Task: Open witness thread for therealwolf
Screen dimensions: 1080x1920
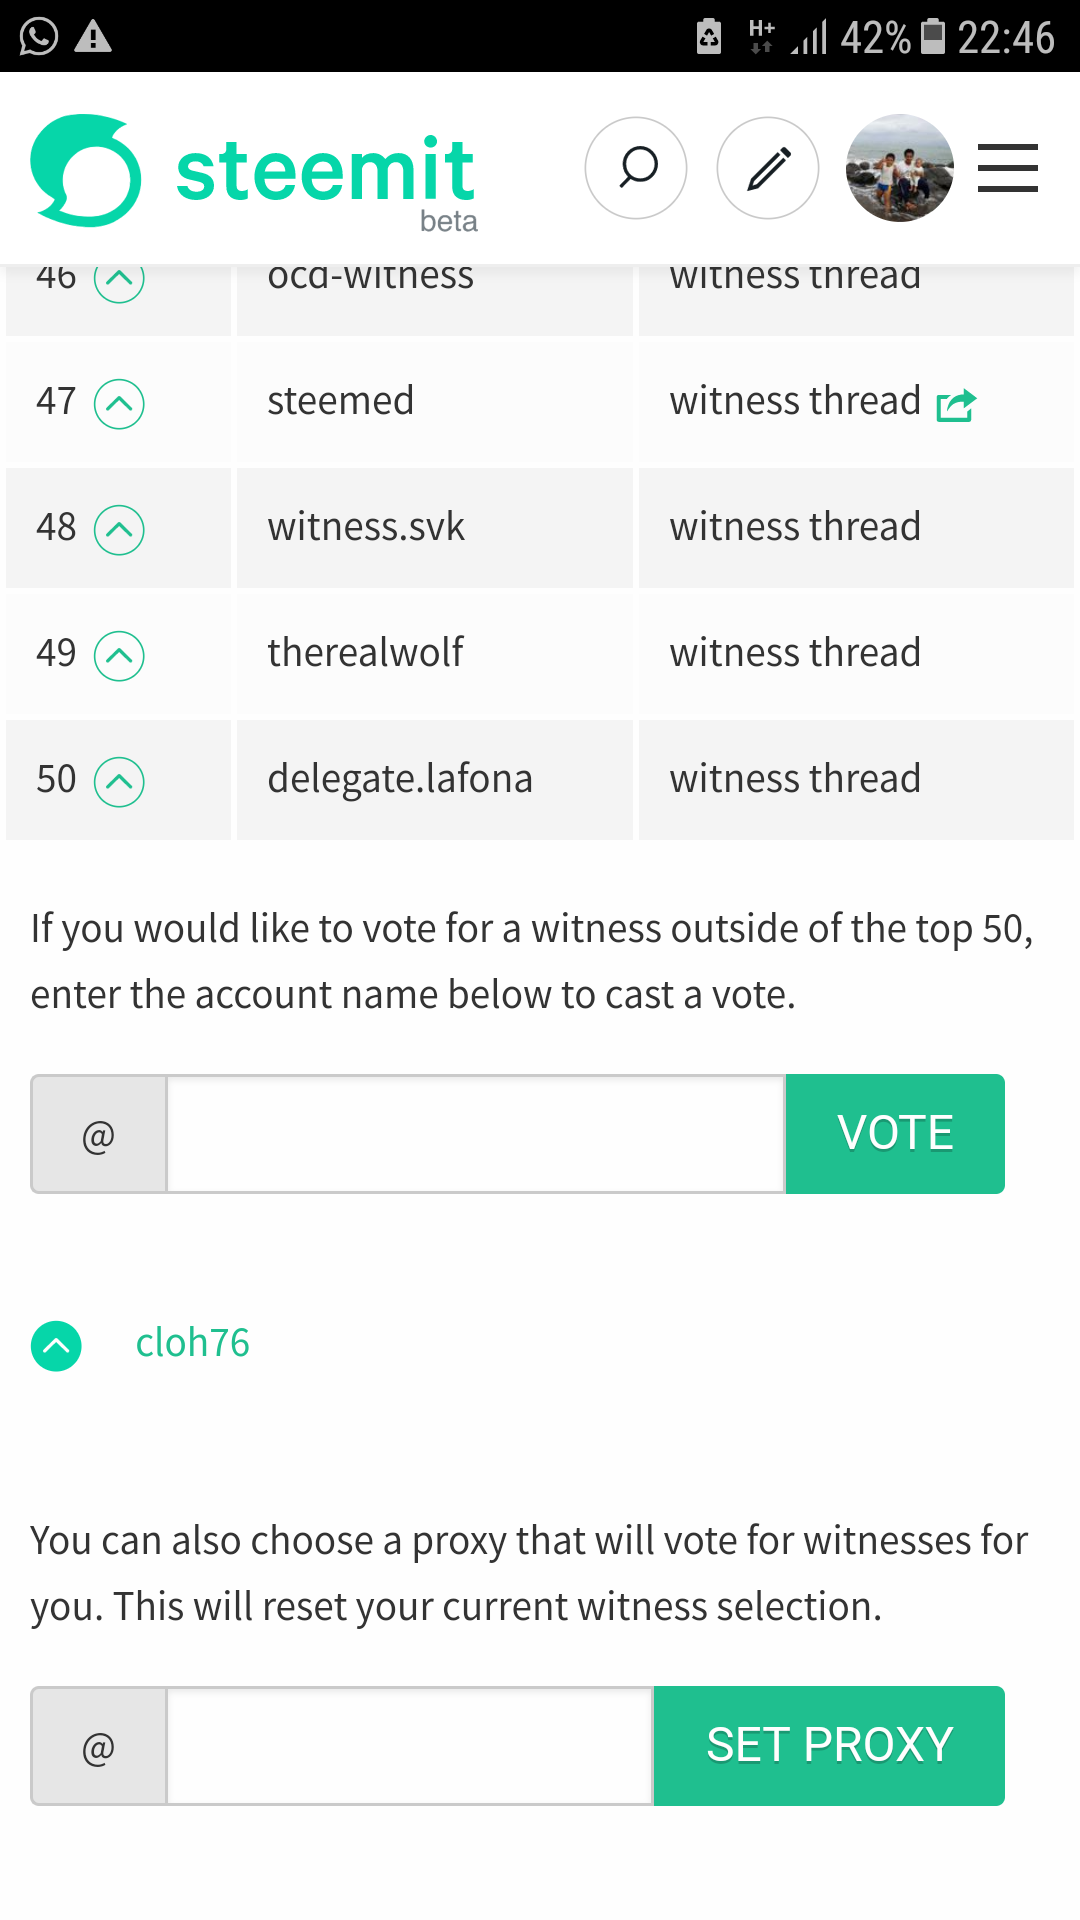Action: click(795, 653)
